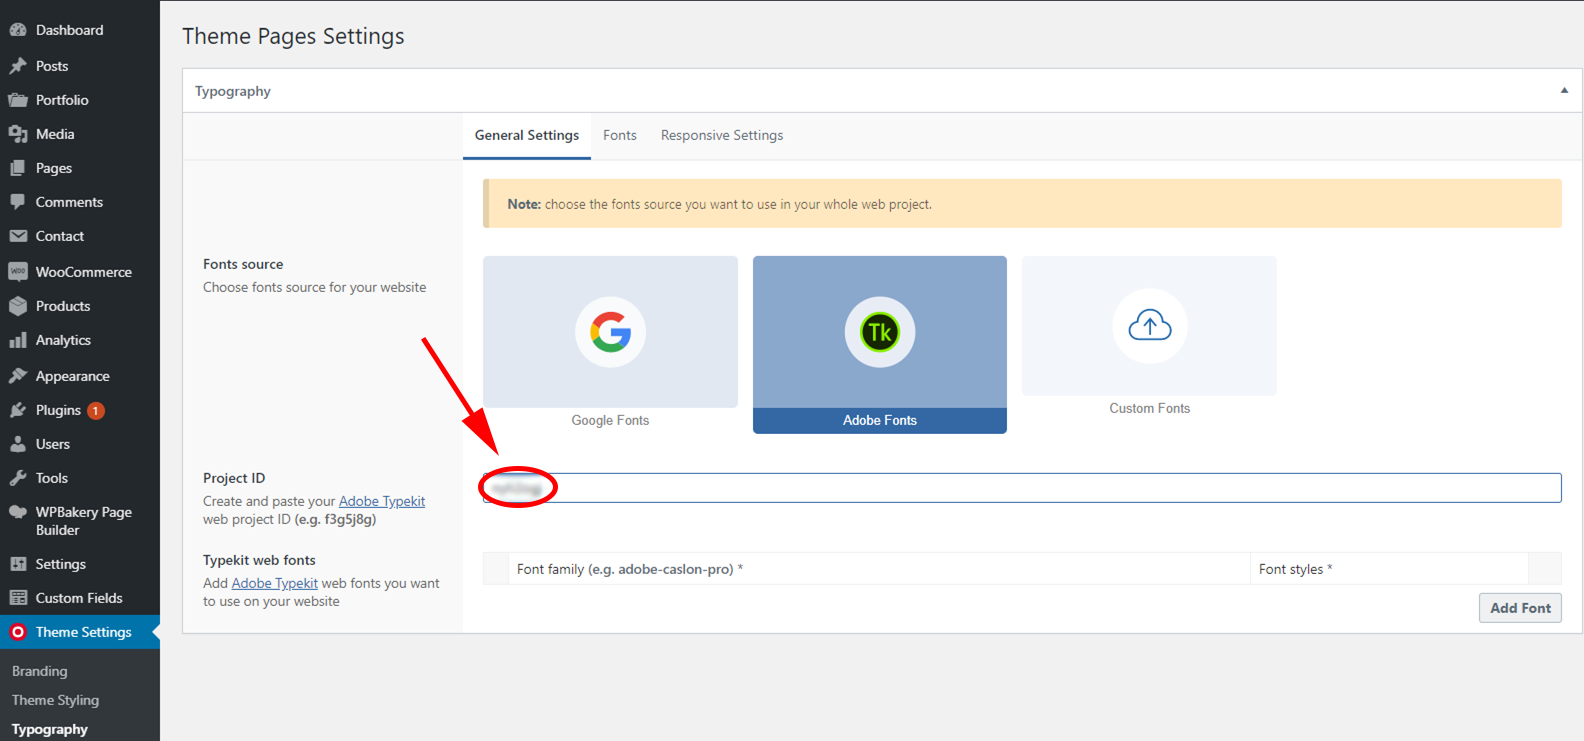Switch to the General Settings tab
The width and height of the screenshot is (1584, 741).
tap(527, 135)
